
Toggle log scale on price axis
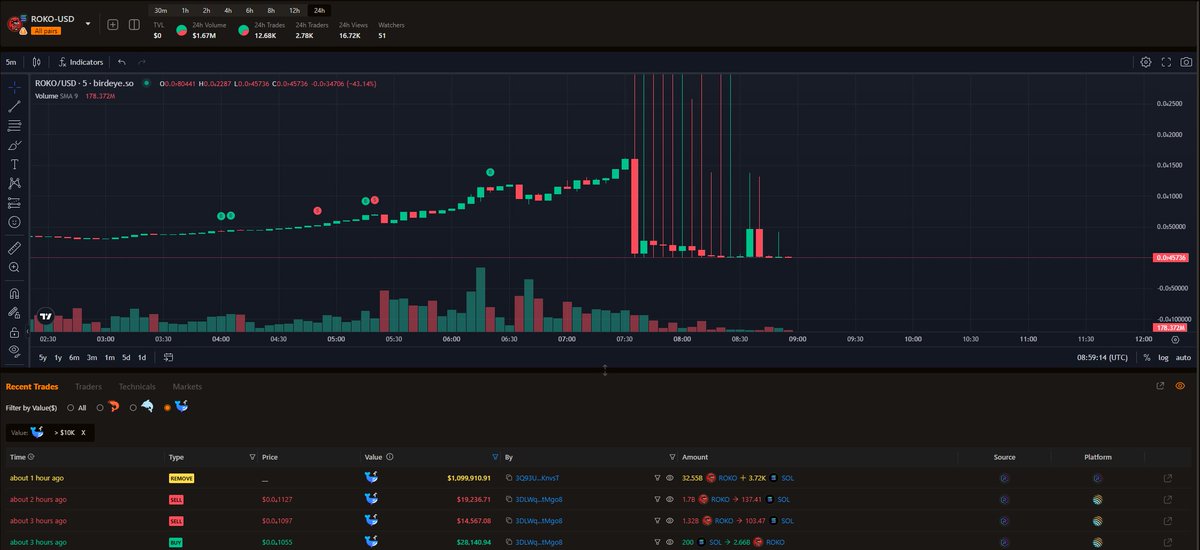coord(1163,357)
